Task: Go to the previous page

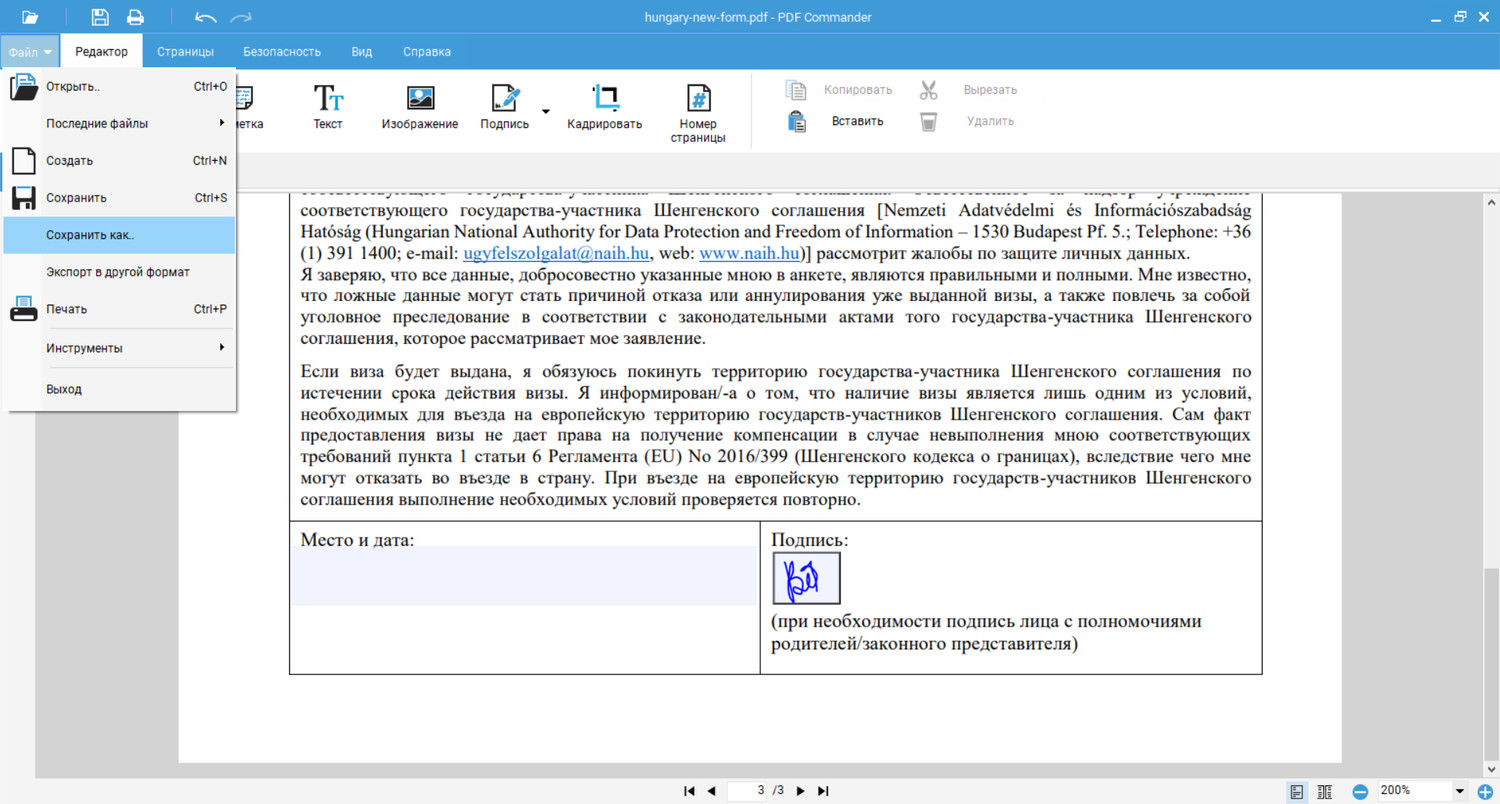Action: [x=711, y=791]
